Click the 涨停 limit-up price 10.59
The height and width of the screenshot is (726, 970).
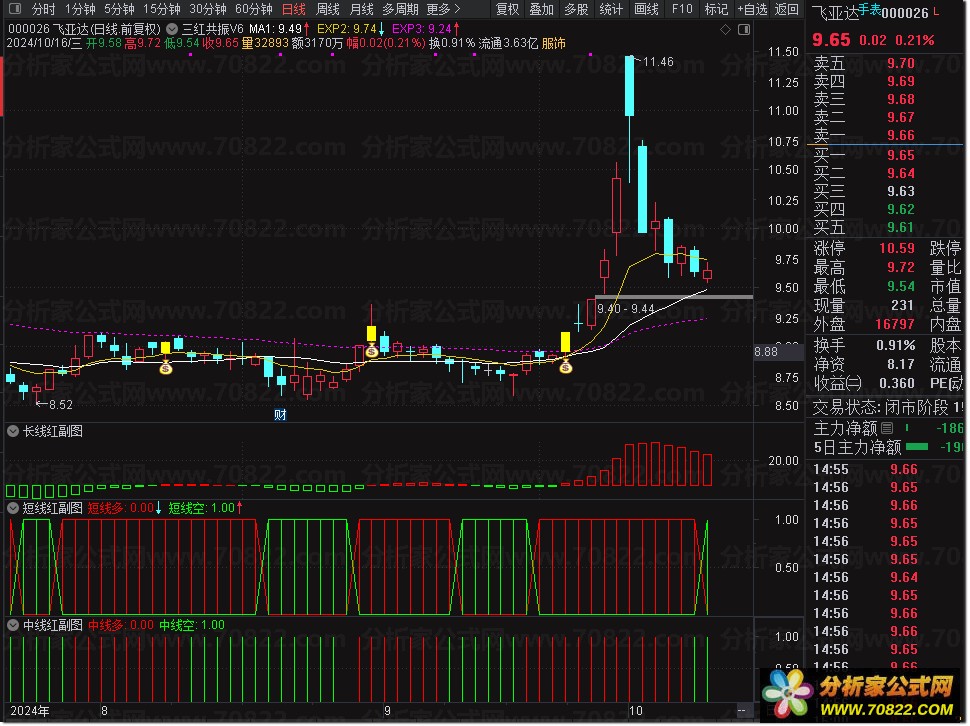(896, 248)
